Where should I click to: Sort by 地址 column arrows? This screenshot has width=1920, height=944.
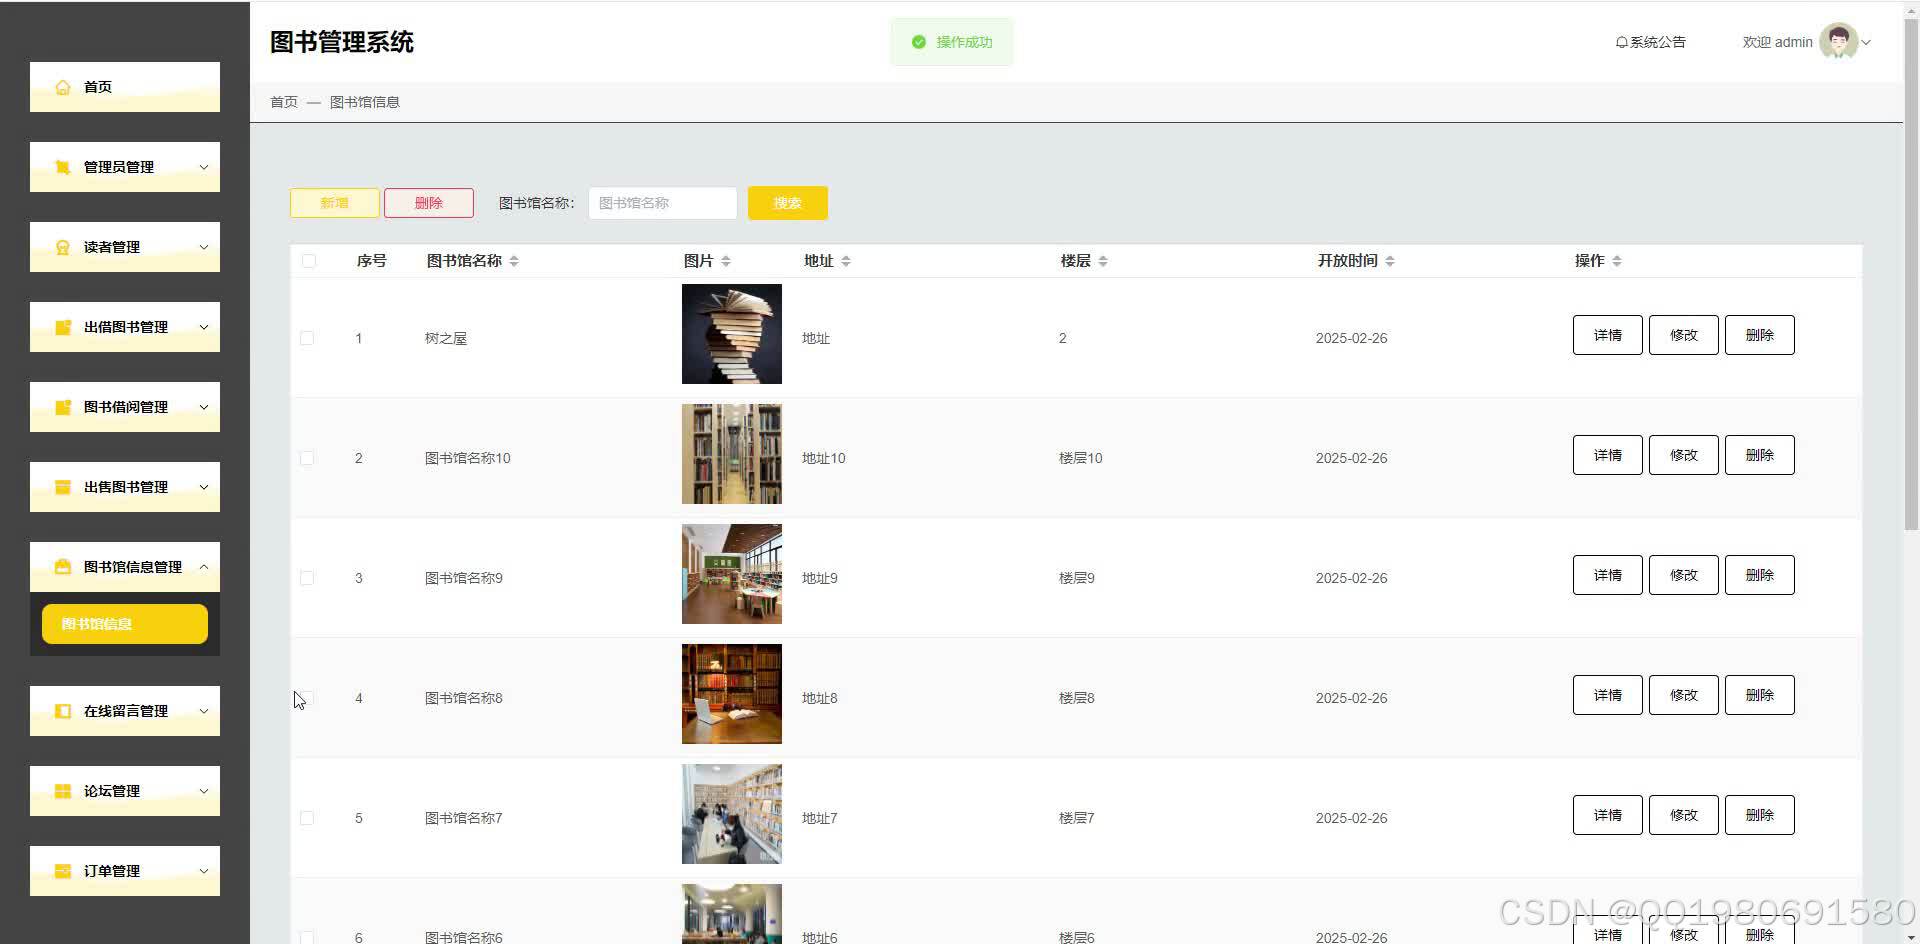(846, 261)
